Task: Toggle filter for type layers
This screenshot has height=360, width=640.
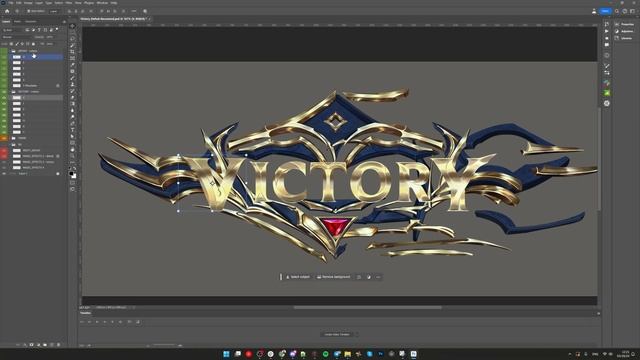Action: 39,30
